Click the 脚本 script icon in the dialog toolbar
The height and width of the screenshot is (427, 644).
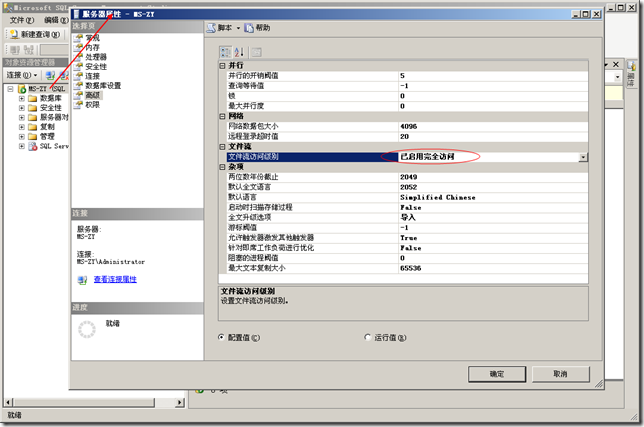pyautogui.click(x=211, y=28)
